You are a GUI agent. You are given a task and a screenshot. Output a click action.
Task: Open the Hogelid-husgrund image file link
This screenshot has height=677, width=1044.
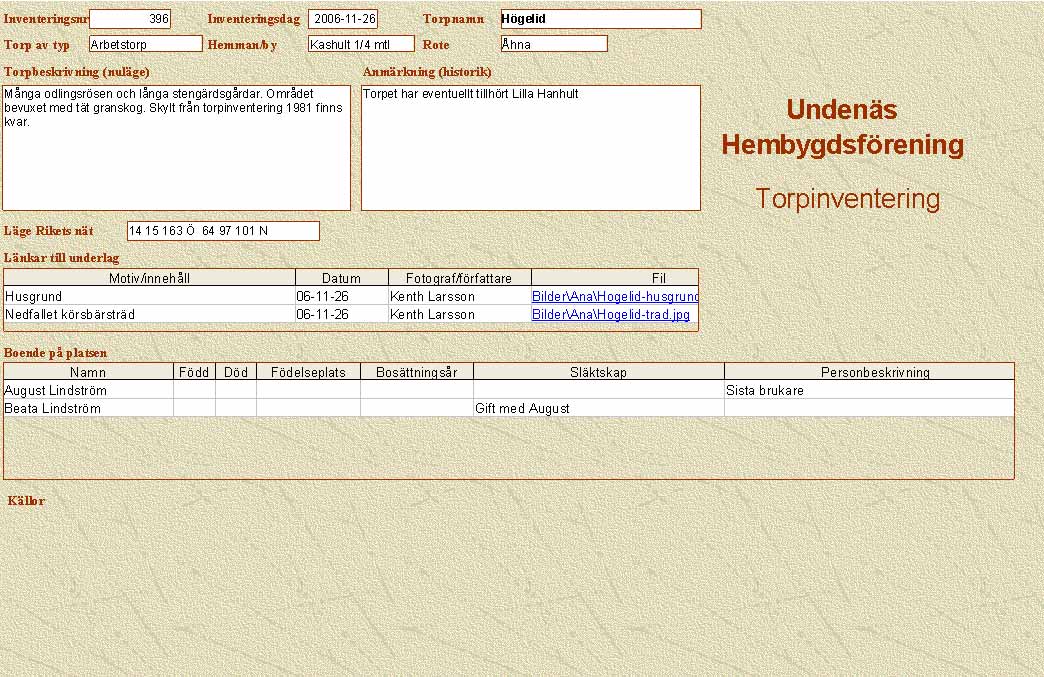point(614,297)
